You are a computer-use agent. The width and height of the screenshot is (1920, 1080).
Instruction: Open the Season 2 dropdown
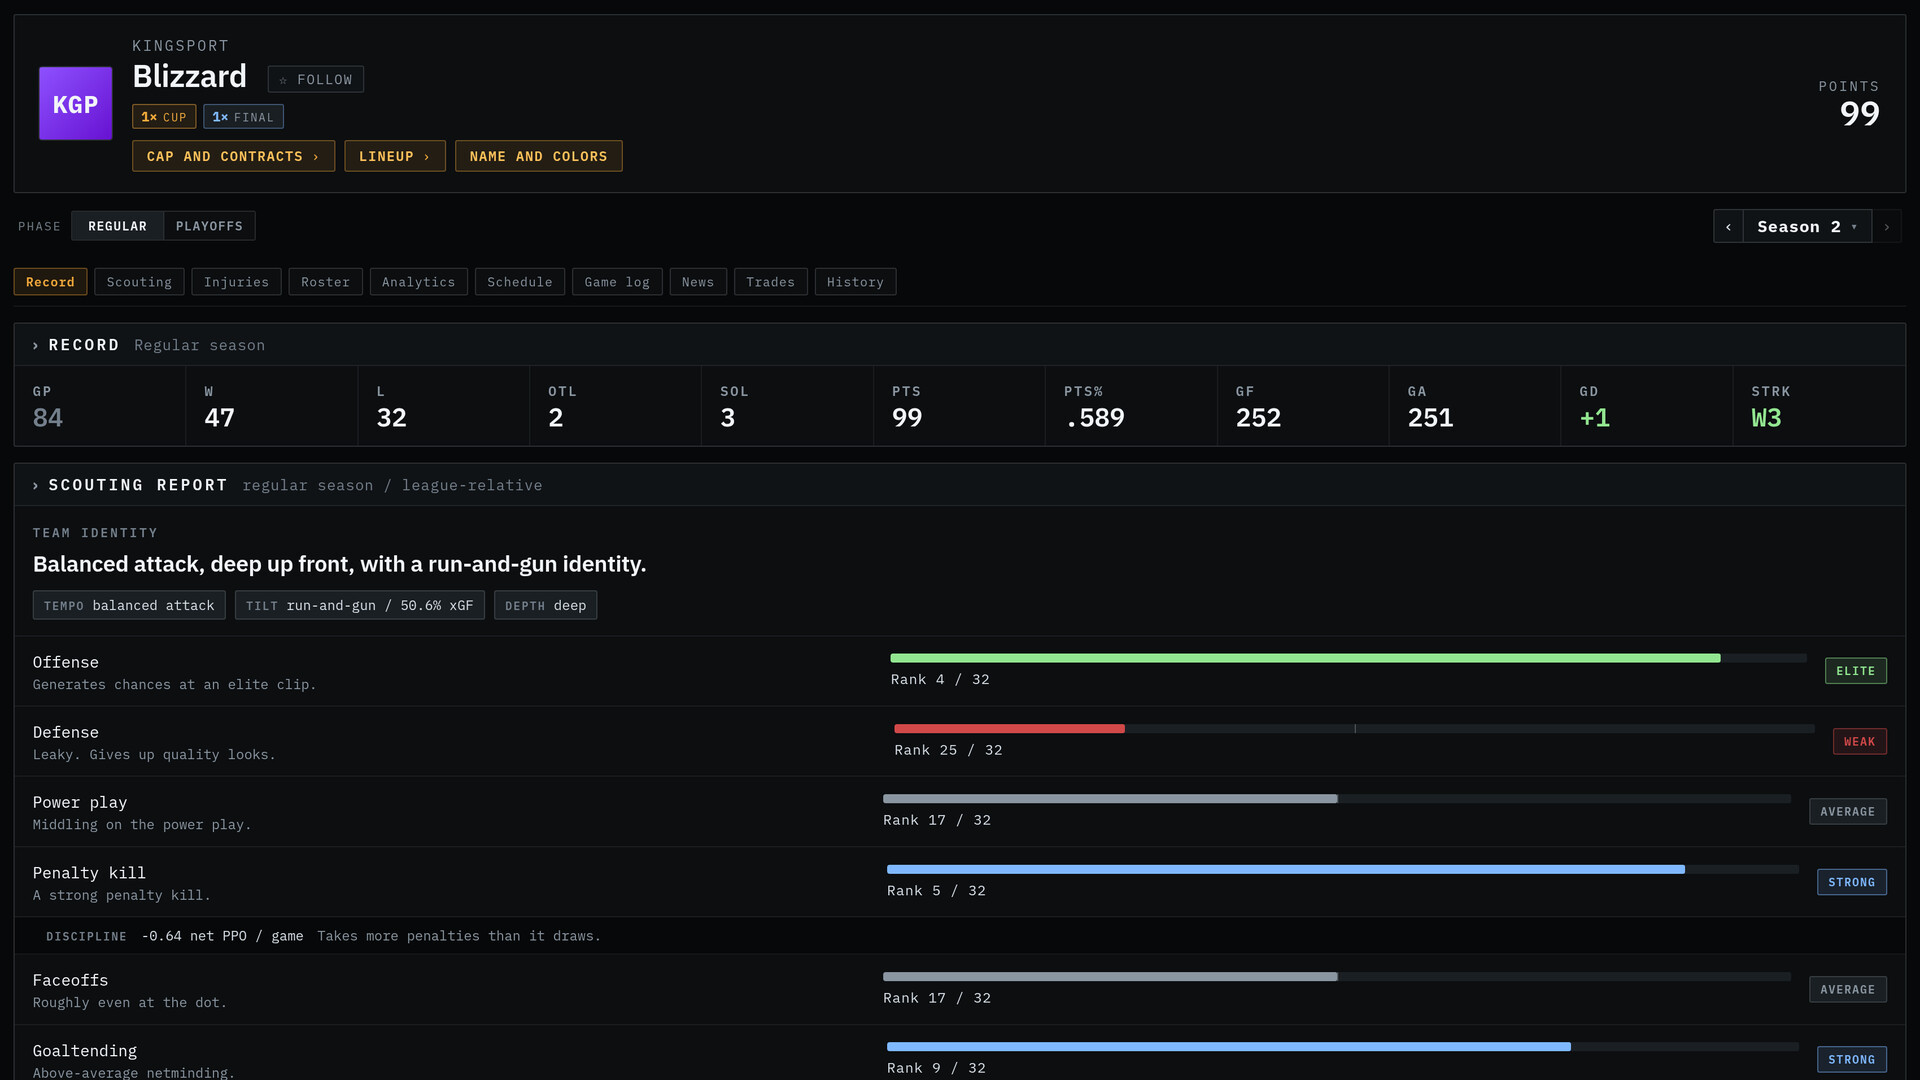[1807, 227]
